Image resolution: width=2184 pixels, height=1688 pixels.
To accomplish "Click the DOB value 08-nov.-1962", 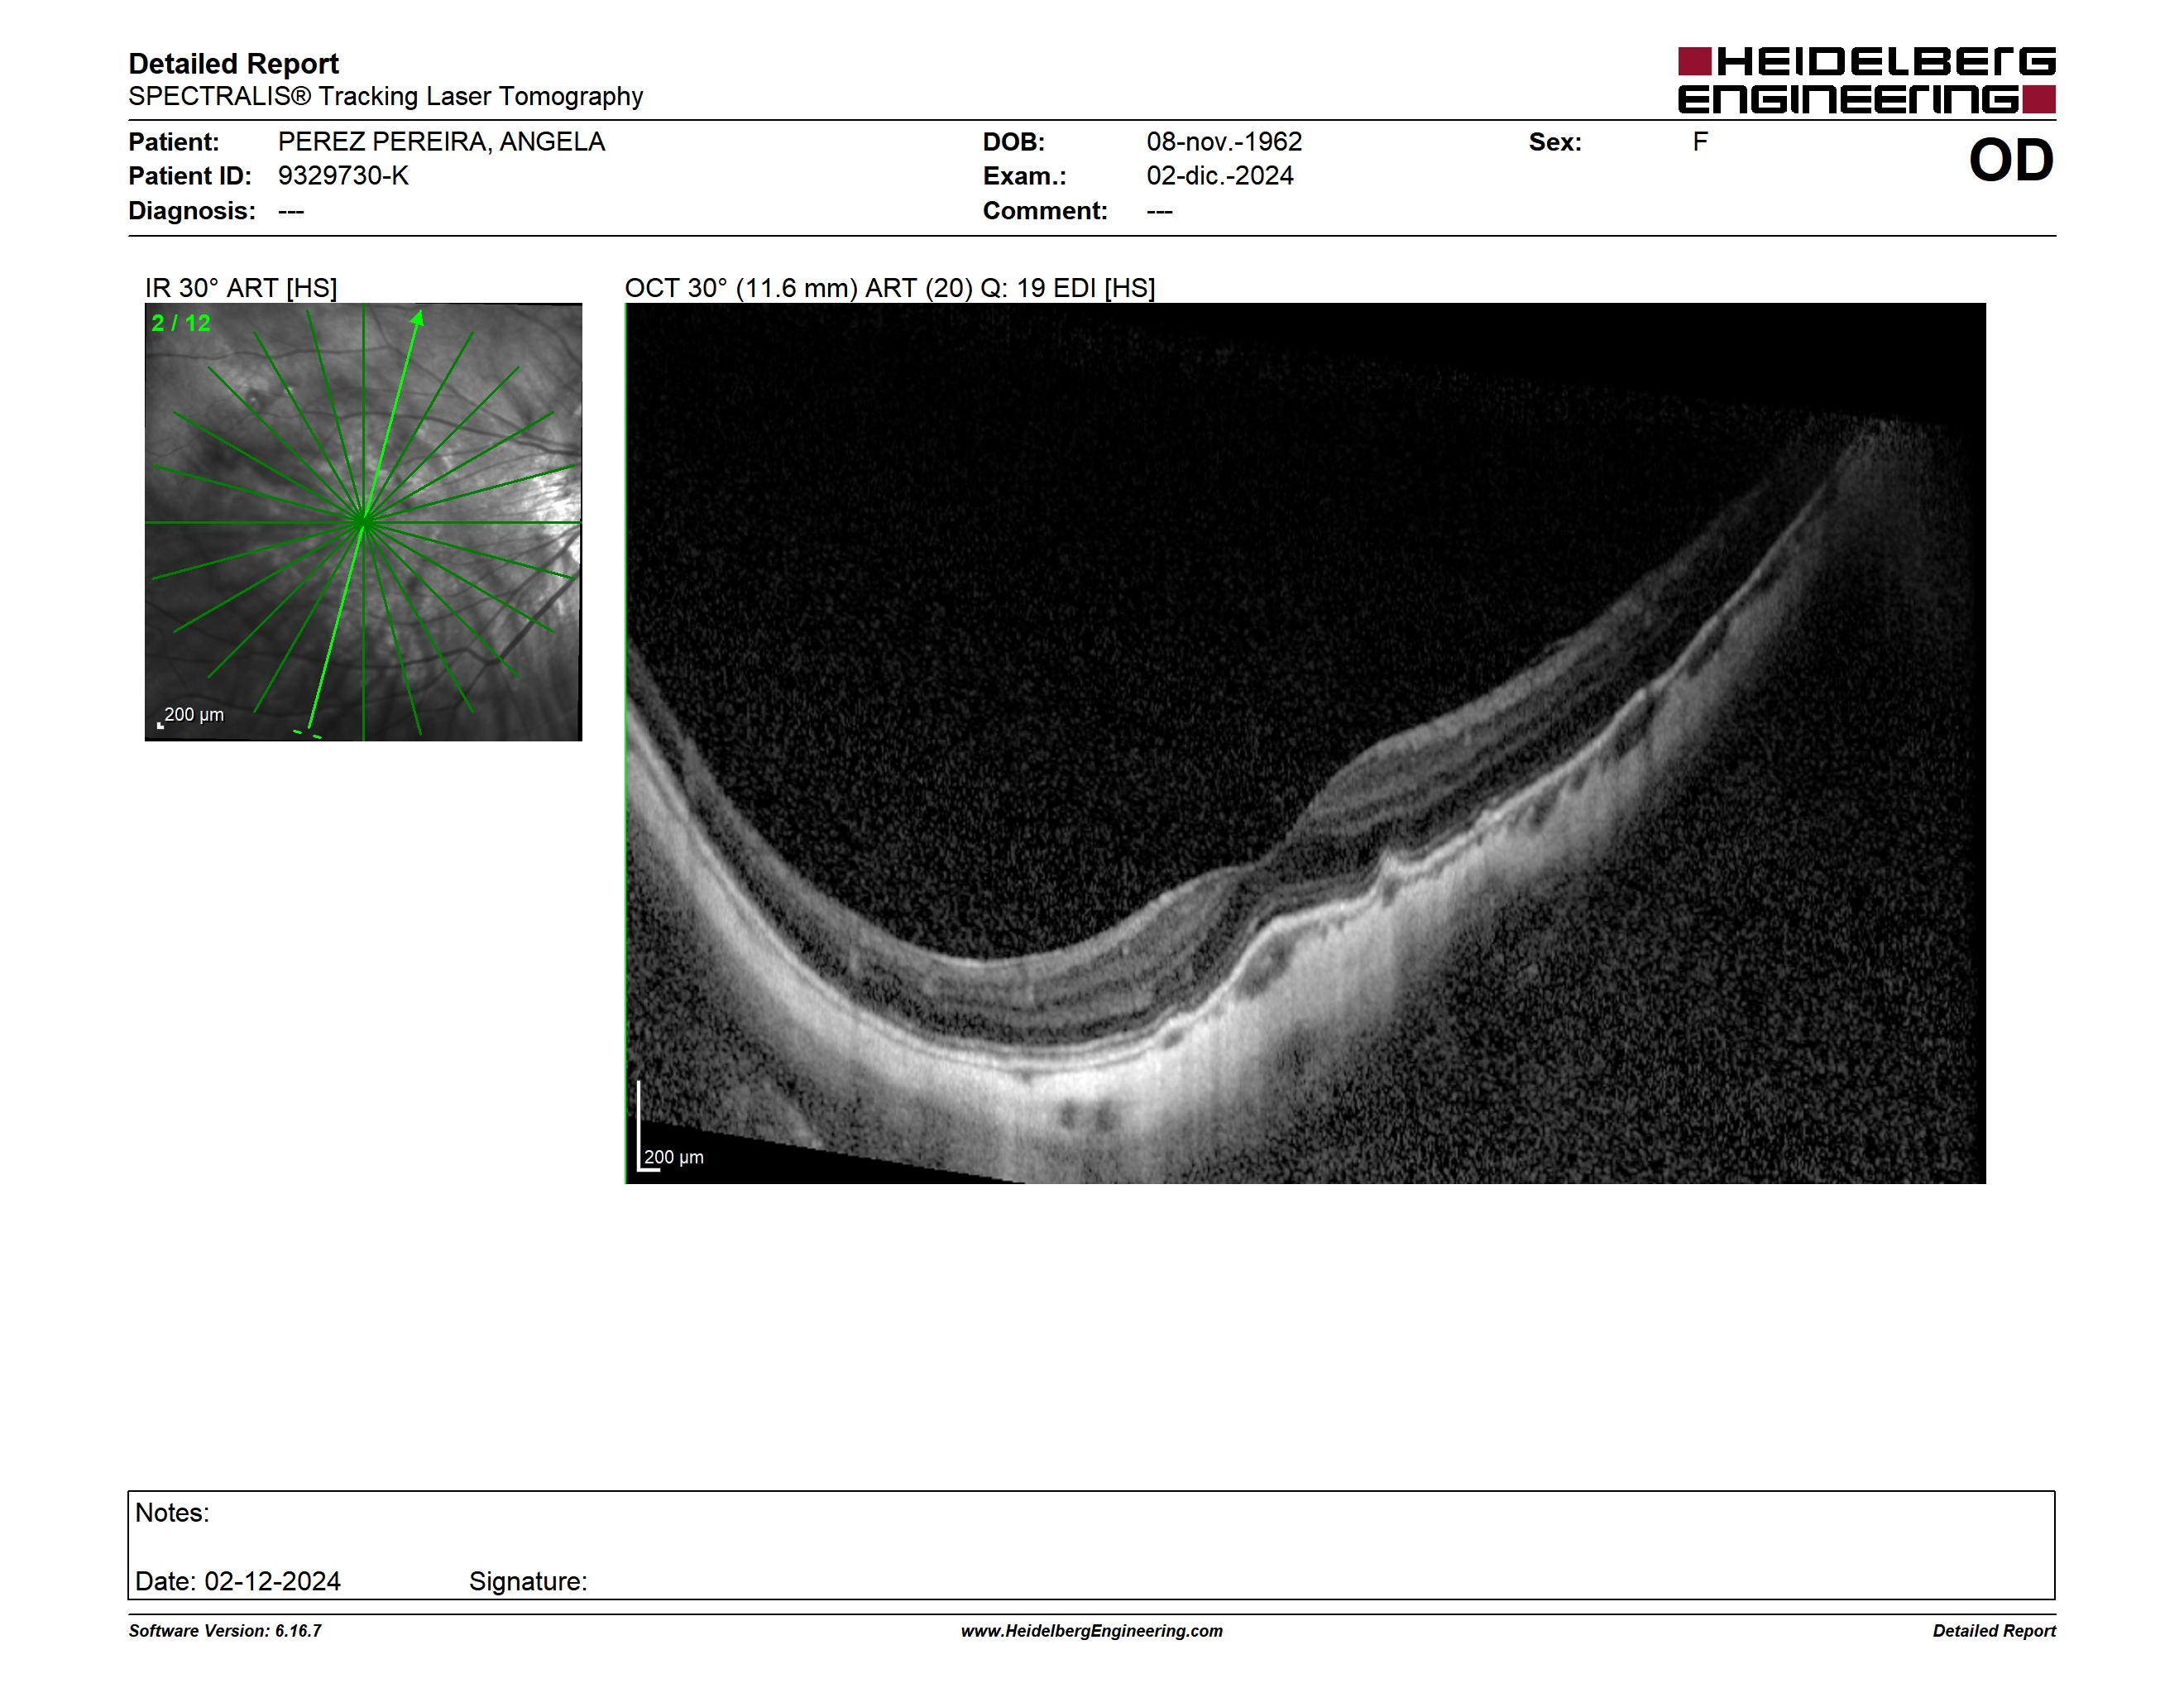I will (1224, 142).
